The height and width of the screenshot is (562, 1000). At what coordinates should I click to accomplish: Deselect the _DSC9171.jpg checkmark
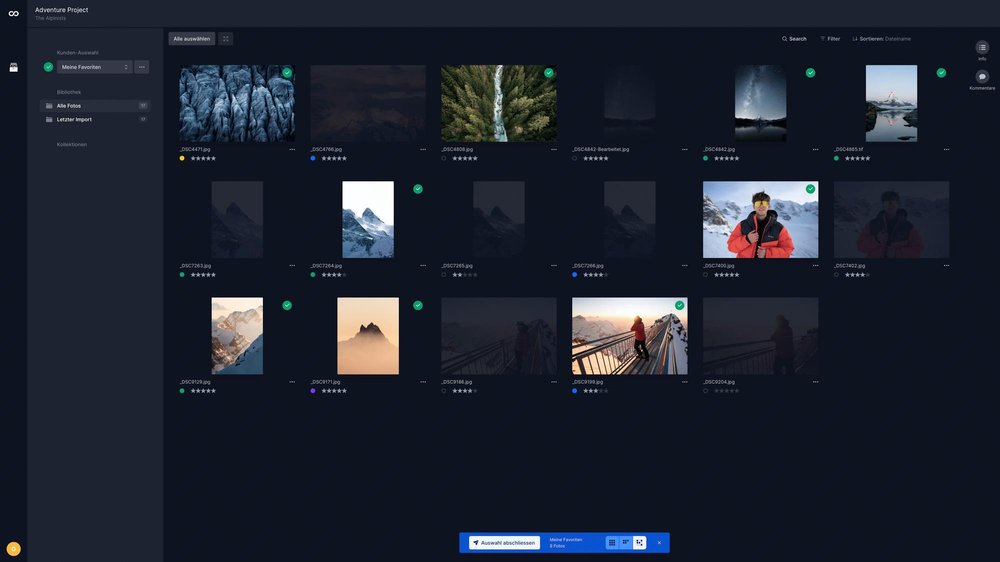pos(418,306)
